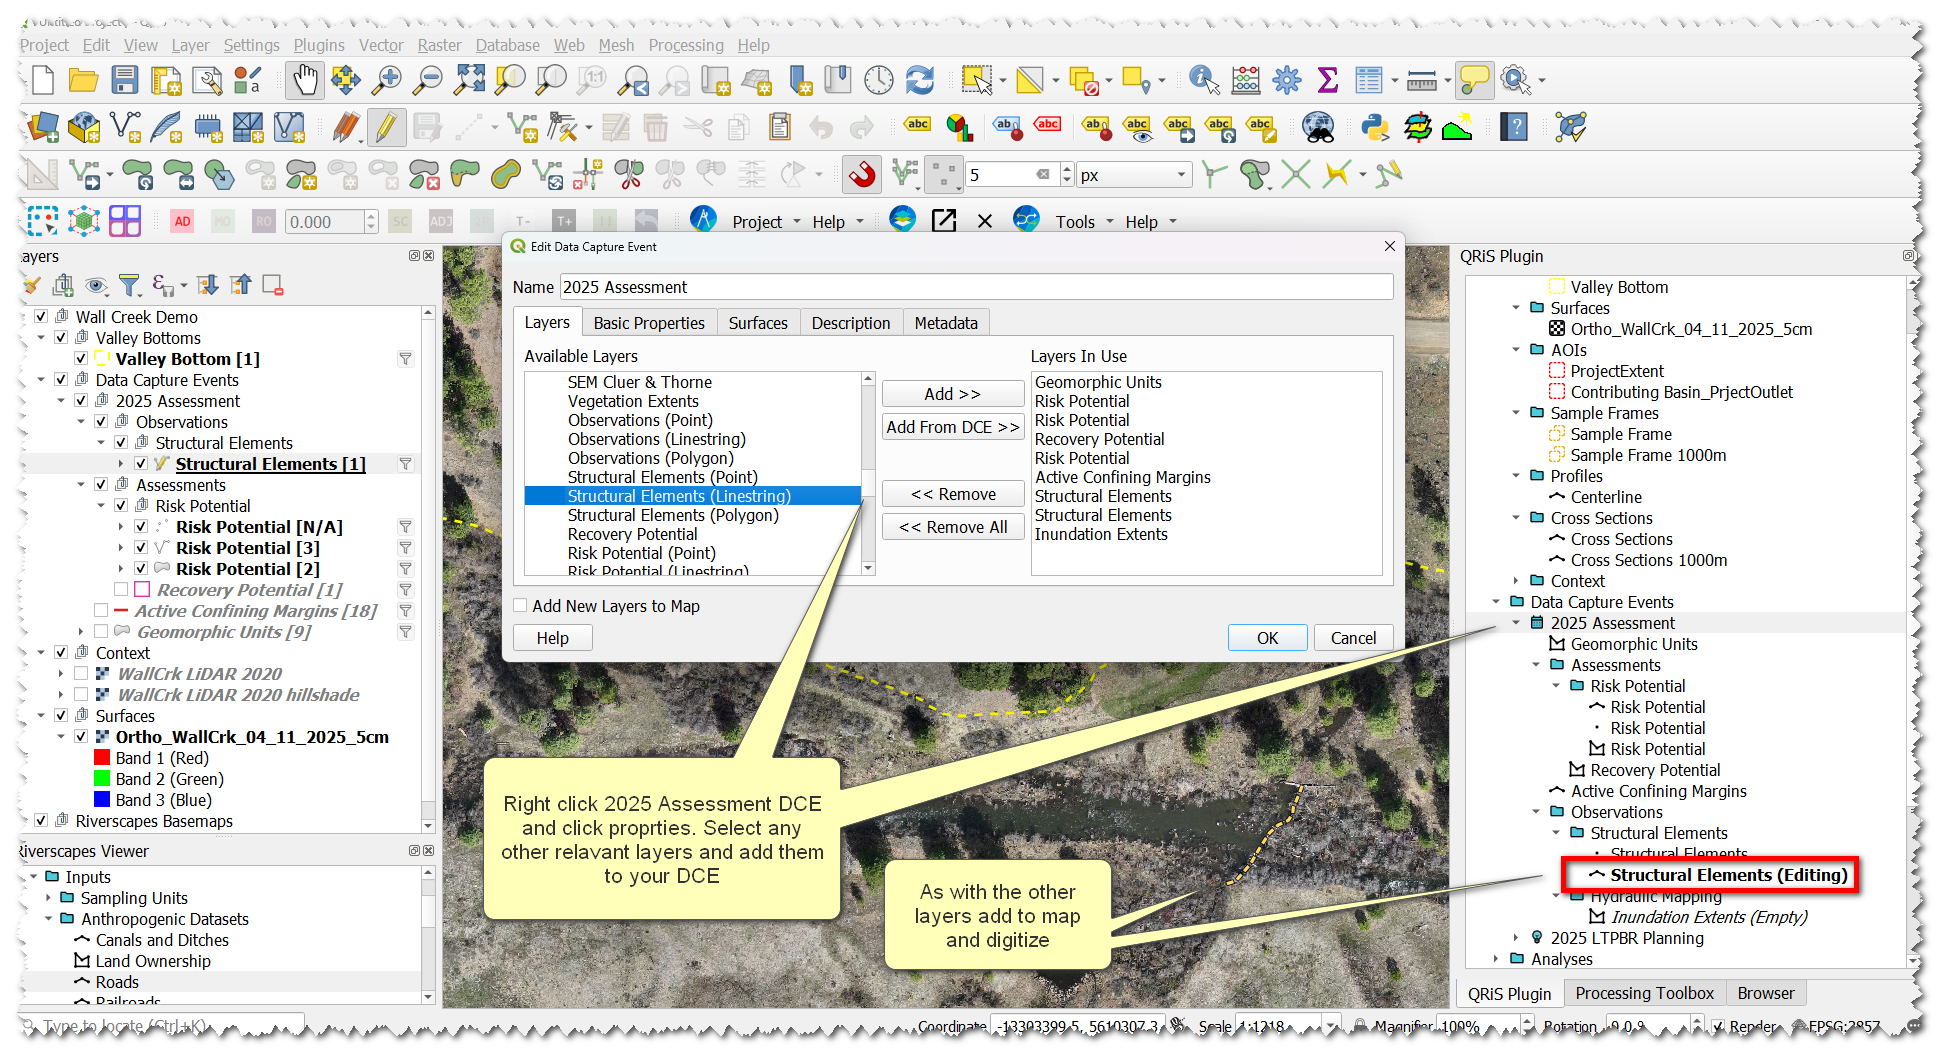Viewport: 1940px width, 1053px height.
Task: Click filter icon on Valley Bottom [1] row
Action: [405, 359]
